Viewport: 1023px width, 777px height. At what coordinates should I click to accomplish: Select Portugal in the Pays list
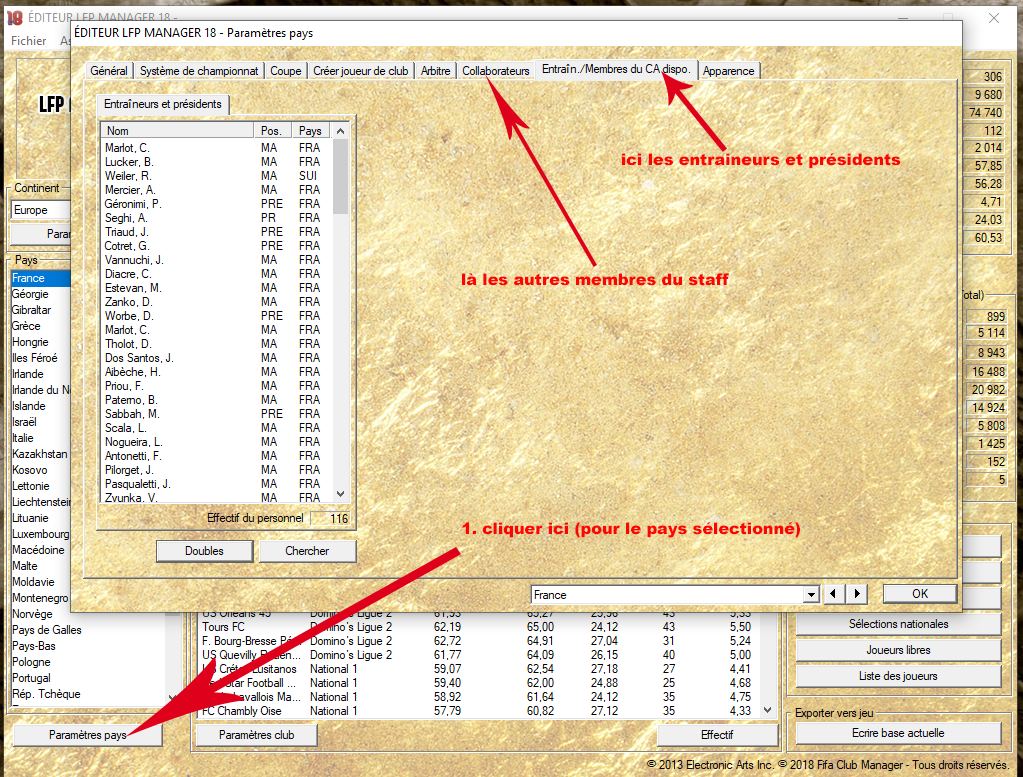pyautogui.click(x=31, y=678)
